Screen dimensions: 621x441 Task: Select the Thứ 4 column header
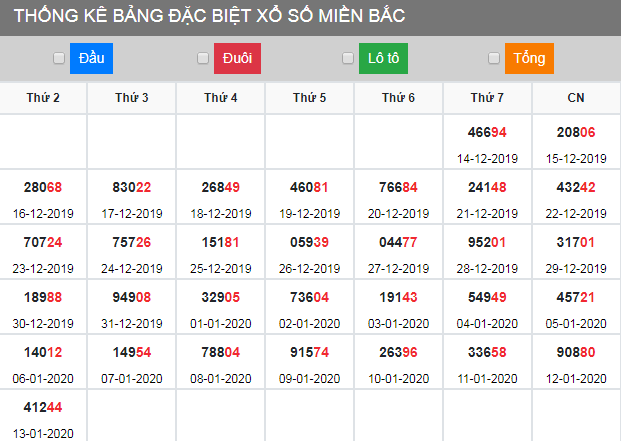click(x=220, y=97)
